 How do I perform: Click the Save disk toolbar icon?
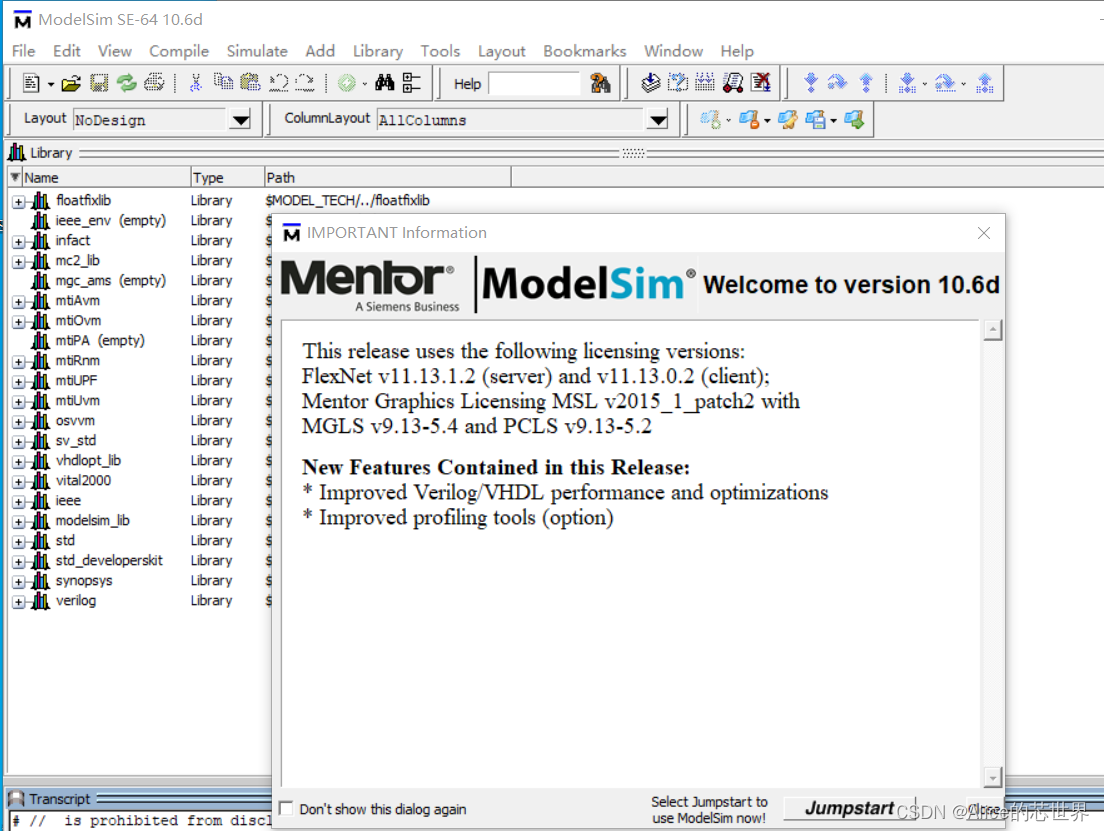coord(99,83)
